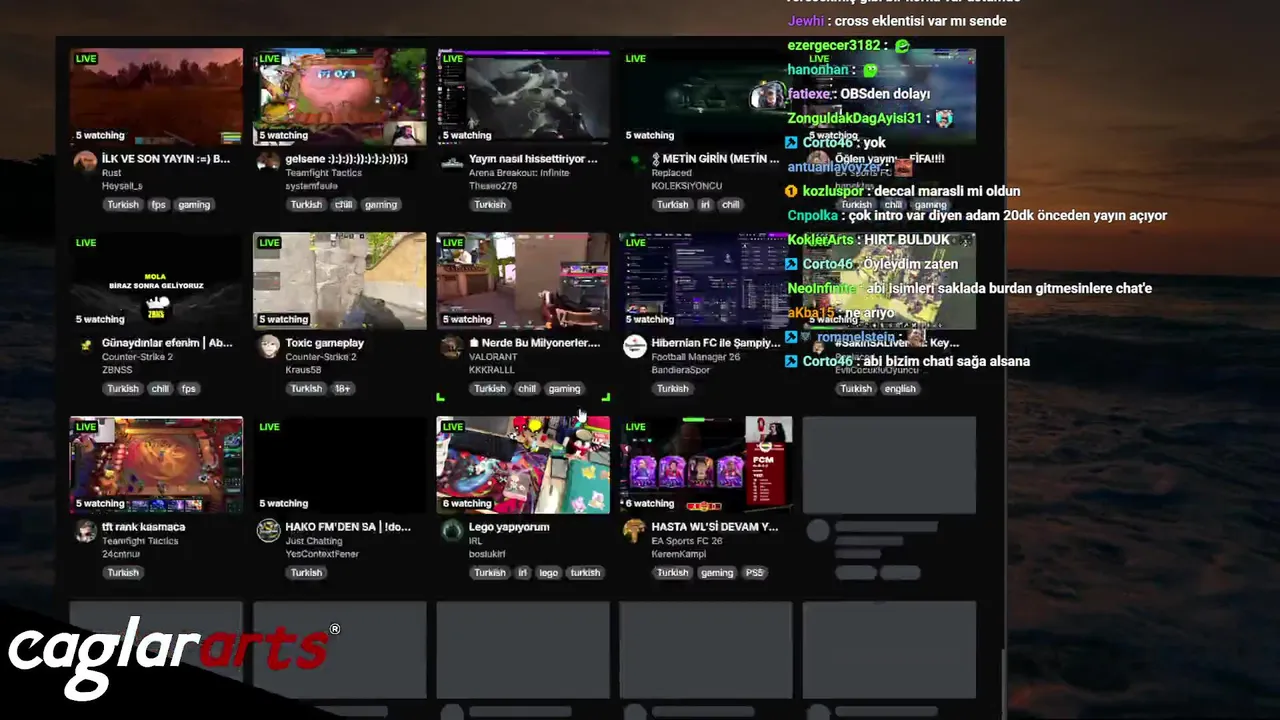This screenshot has width=1280, height=720.
Task: Open 24cmnur avatar beside tft rank kasmaca
Action: pyautogui.click(x=85, y=530)
